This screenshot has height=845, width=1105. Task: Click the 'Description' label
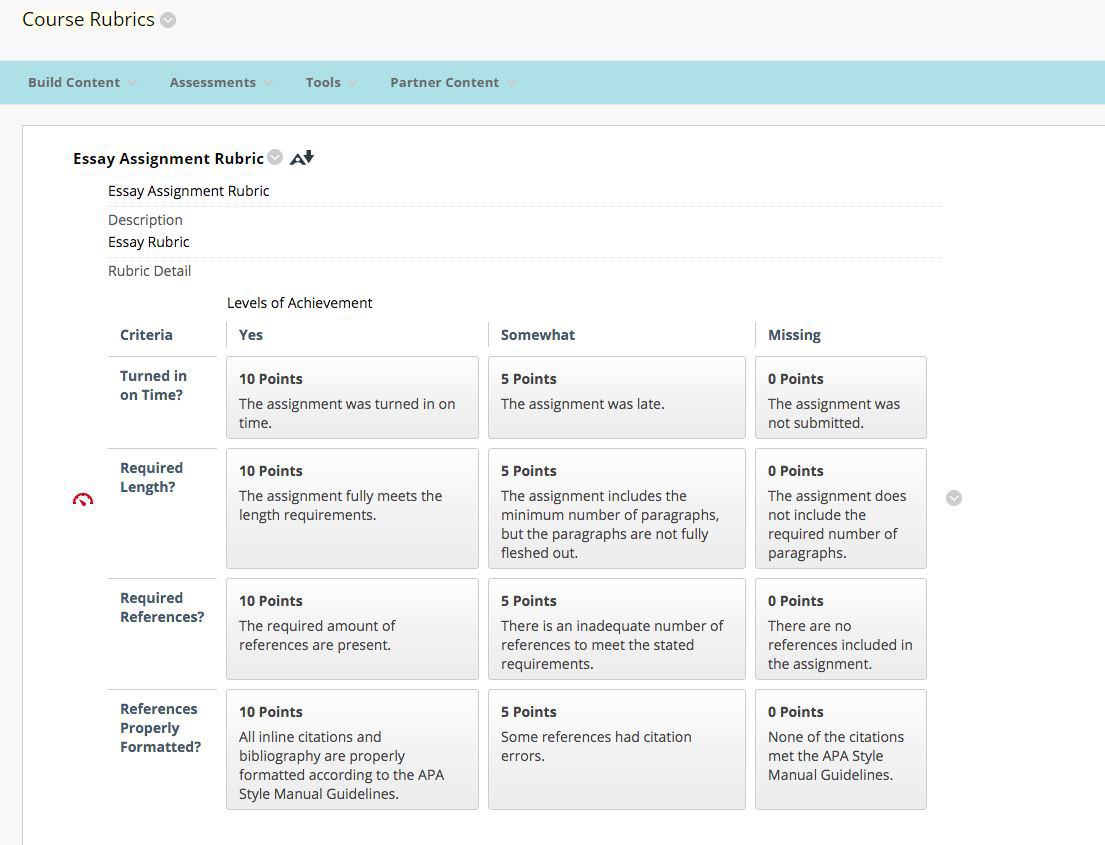145,220
